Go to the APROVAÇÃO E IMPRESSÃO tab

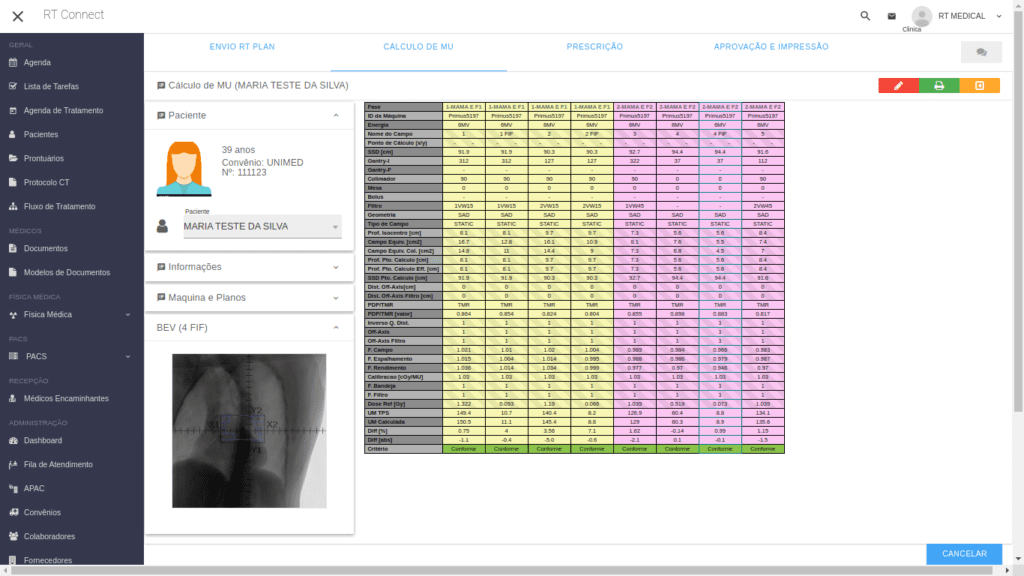[x=771, y=47]
